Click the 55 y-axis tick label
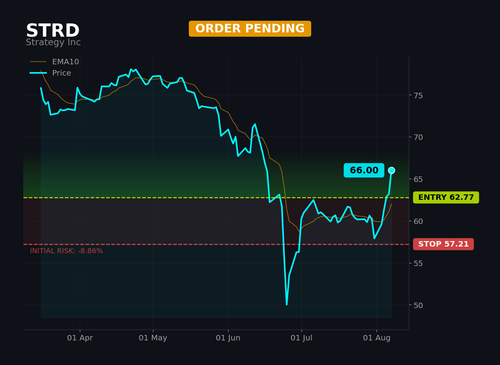Image resolution: width=500 pixels, height=365 pixels. (418, 263)
